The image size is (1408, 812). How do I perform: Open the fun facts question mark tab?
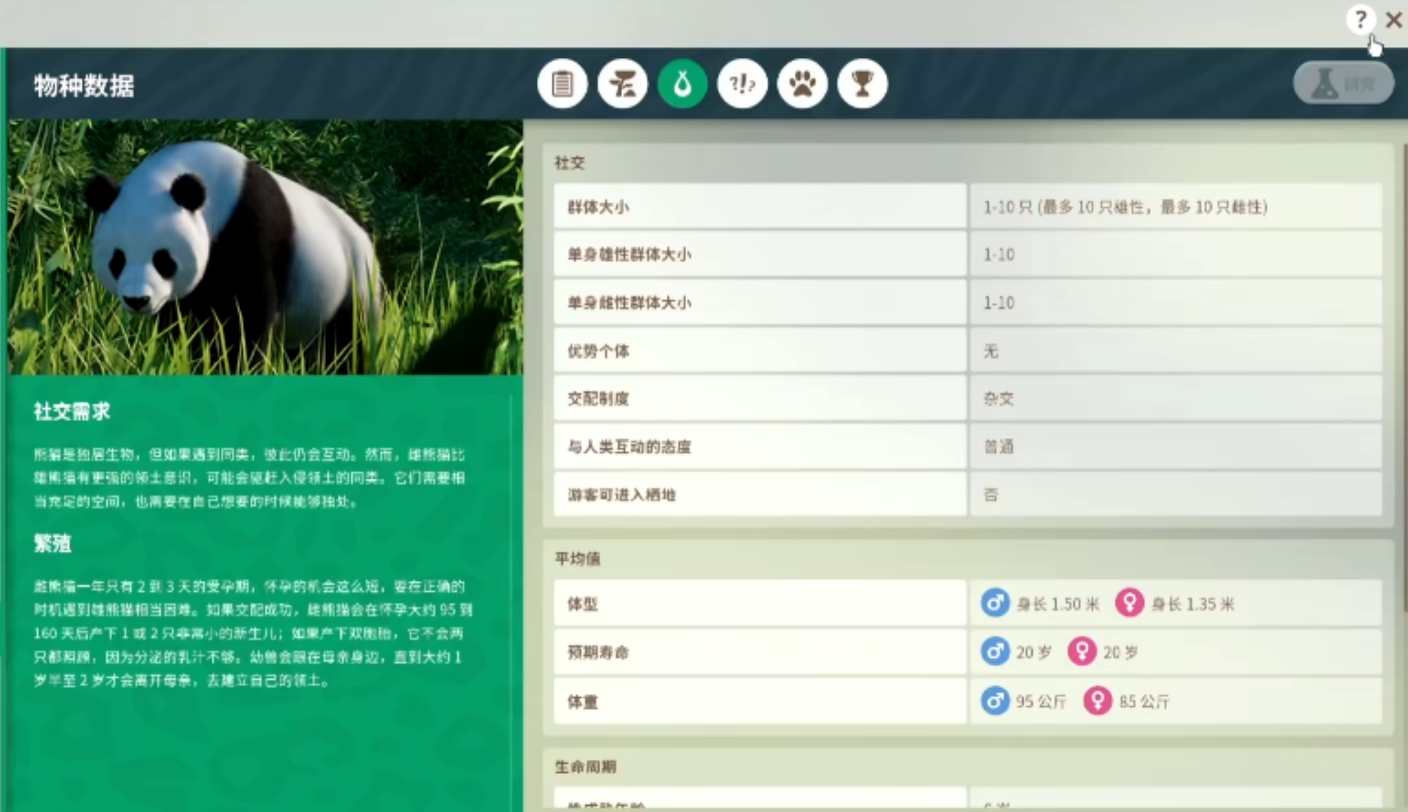click(x=742, y=85)
